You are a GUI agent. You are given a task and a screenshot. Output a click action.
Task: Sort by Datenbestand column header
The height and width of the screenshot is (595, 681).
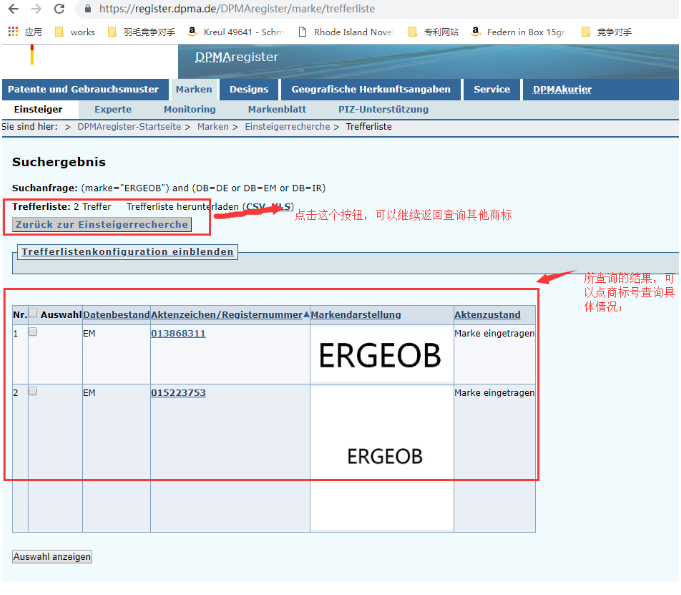pos(116,315)
